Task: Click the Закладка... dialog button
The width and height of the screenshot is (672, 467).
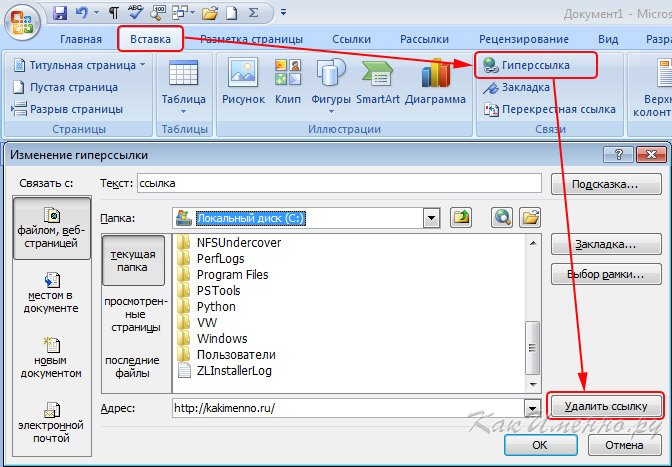Action: (x=606, y=245)
